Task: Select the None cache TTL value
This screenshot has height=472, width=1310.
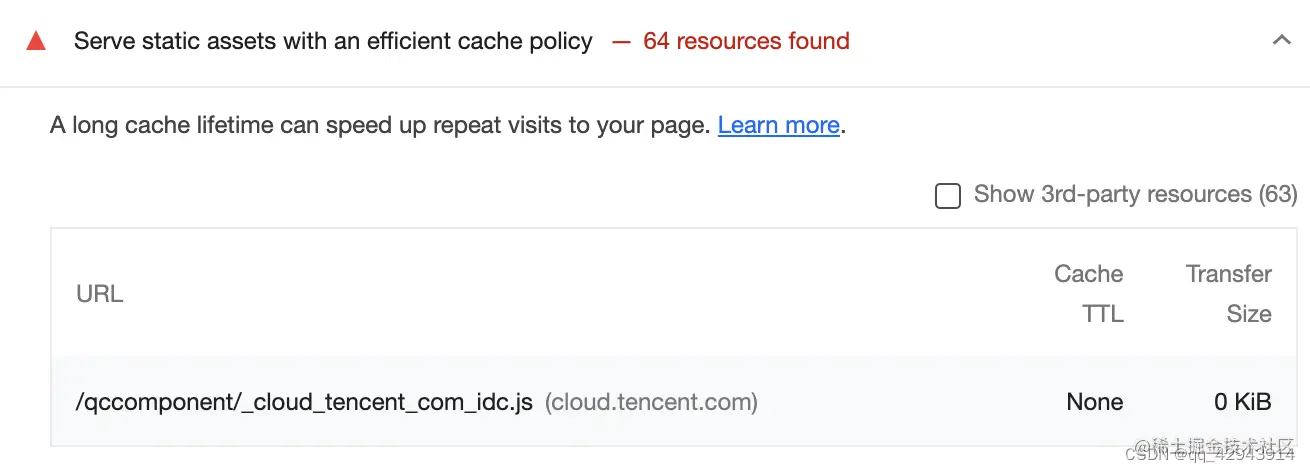Action: [x=1094, y=402]
